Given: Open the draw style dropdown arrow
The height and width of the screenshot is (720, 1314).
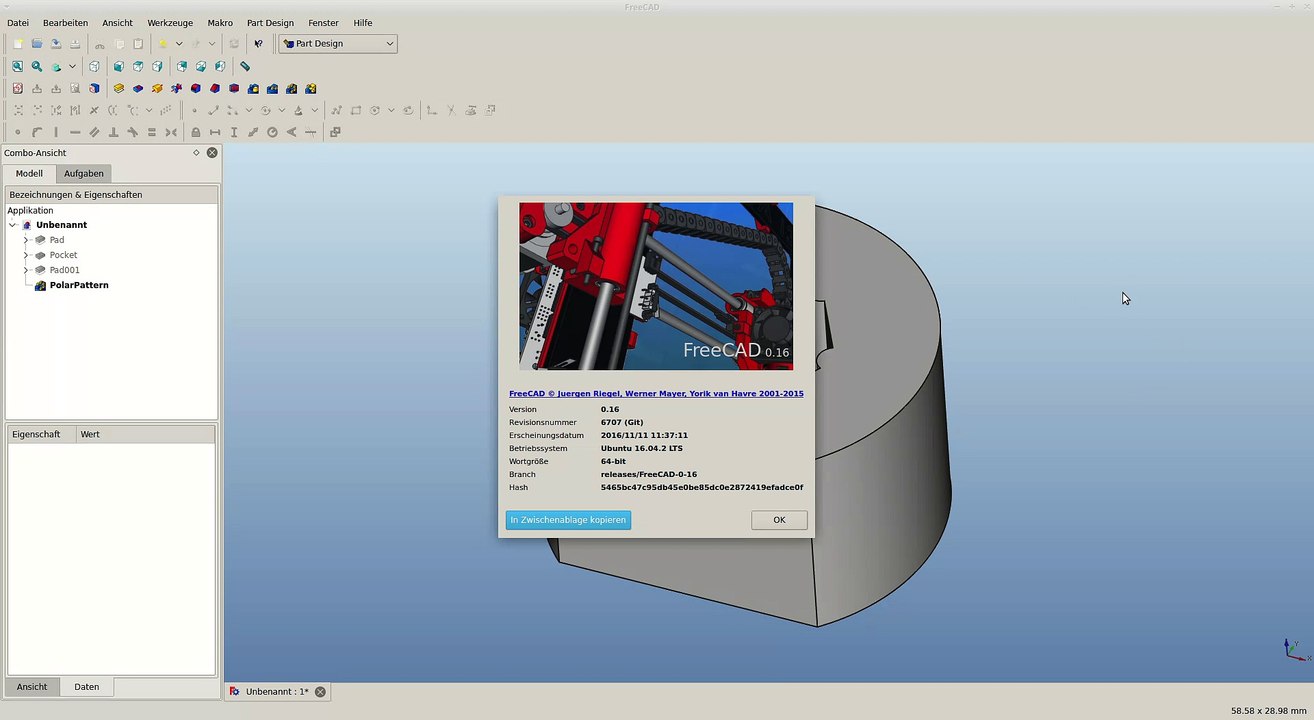Looking at the screenshot, I should (72, 66).
